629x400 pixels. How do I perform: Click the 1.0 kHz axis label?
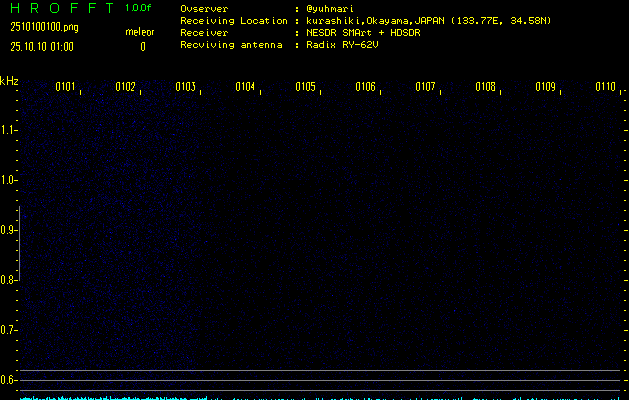8,180
